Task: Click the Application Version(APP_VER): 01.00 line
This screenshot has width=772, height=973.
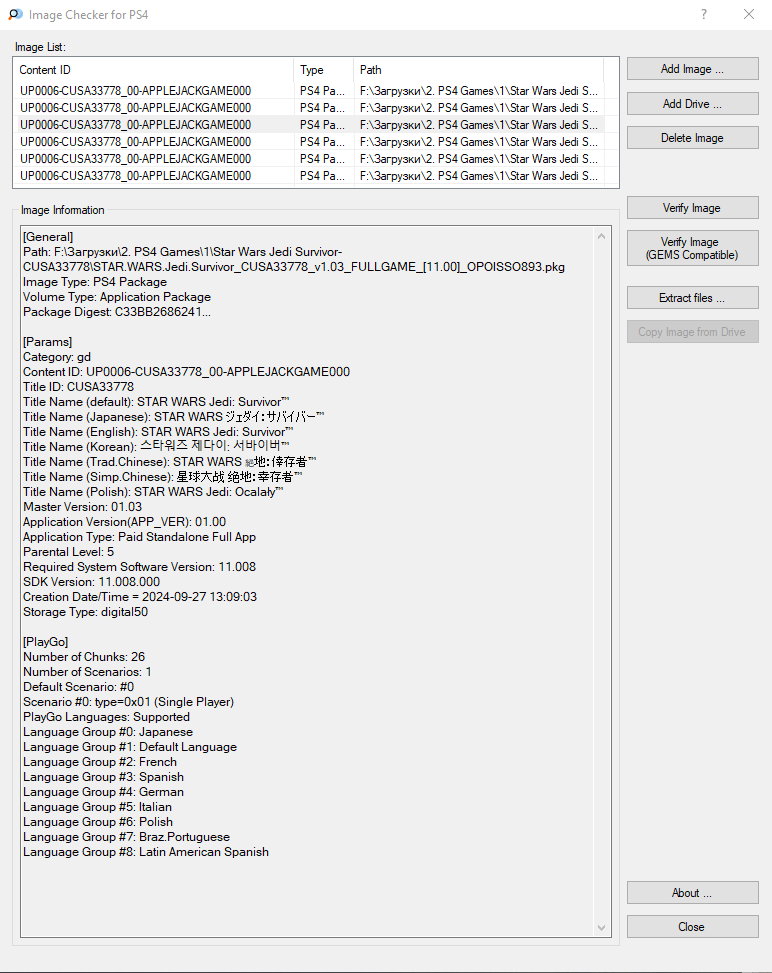Action: pyautogui.click(x=125, y=522)
